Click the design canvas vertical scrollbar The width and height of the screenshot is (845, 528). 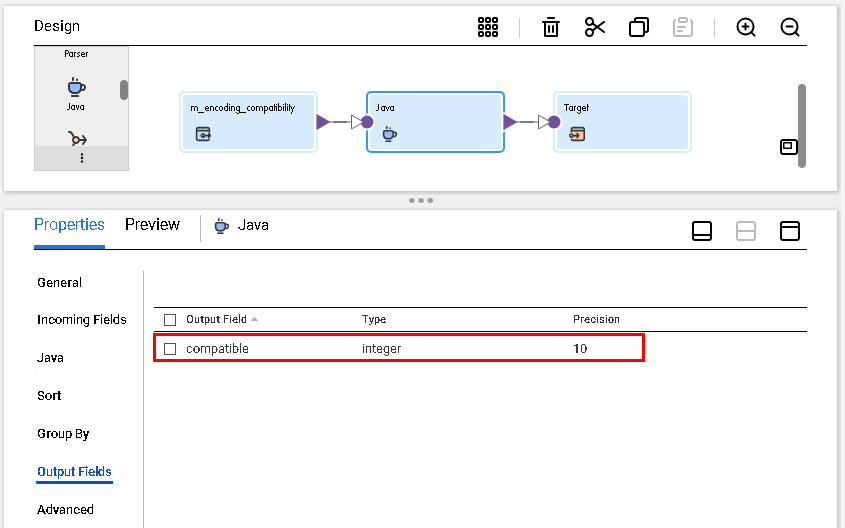801,126
